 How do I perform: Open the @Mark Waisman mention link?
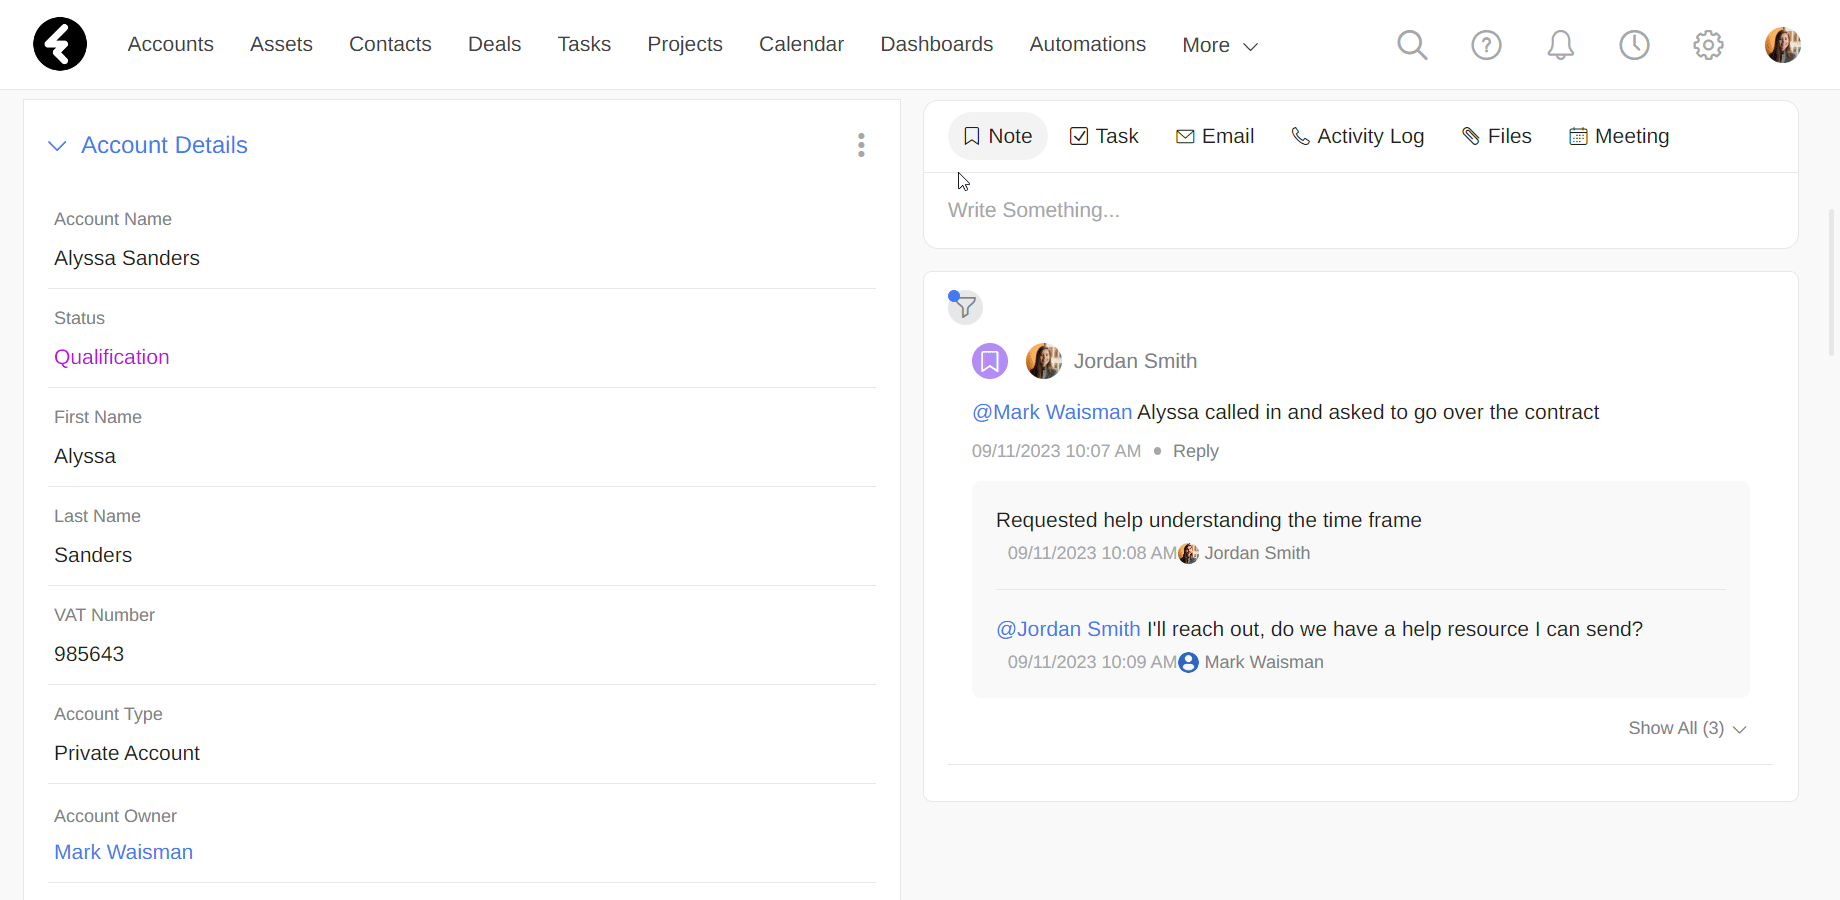[x=1052, y=412]
